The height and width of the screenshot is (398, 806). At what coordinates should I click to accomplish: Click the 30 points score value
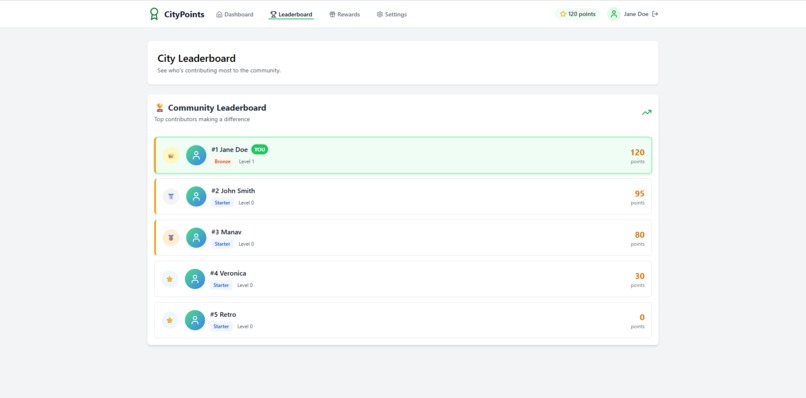point(639,276)
